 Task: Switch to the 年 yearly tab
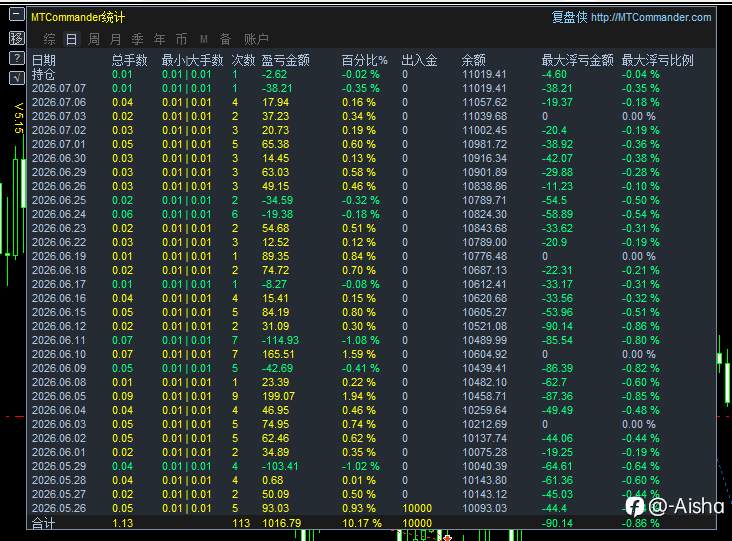point(159,39)
